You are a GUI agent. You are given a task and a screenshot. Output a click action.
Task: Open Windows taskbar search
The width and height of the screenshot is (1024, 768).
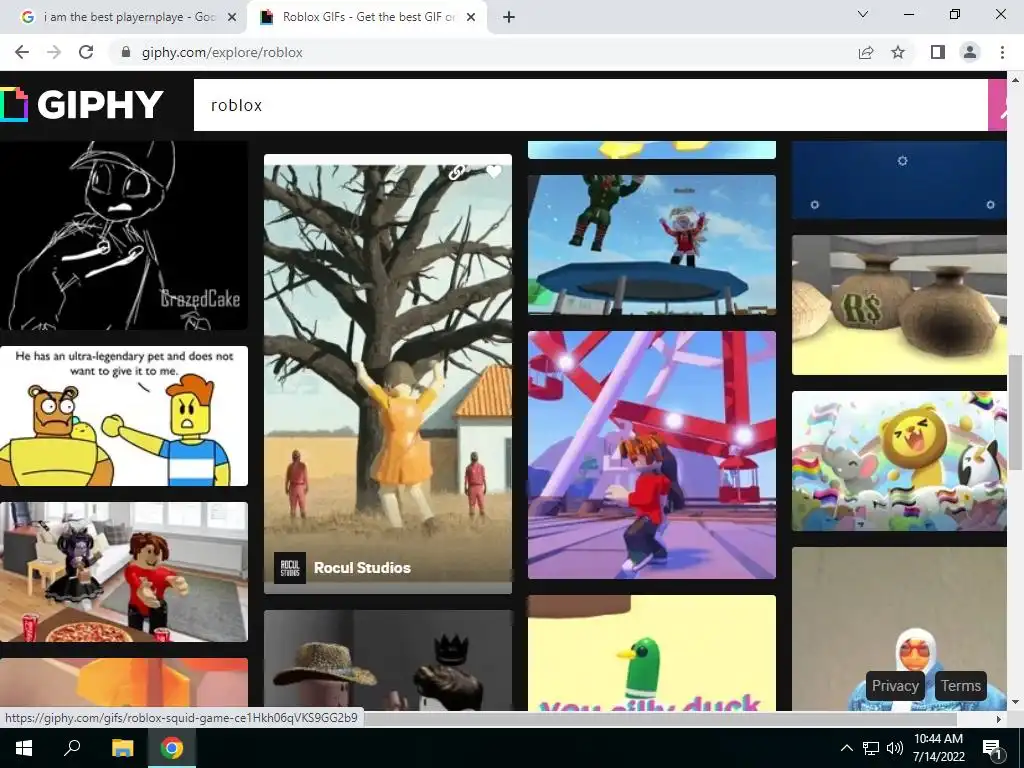(x=72, y=748)
